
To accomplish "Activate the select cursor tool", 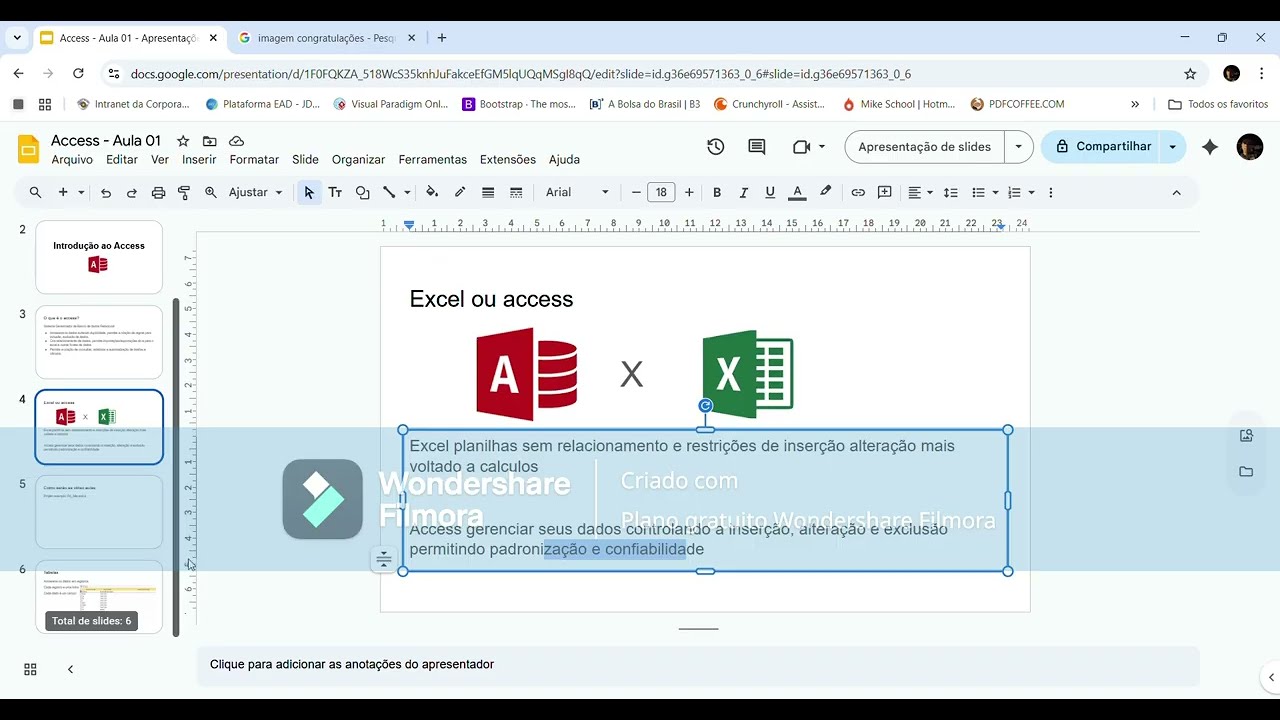I will pos(309,192).
